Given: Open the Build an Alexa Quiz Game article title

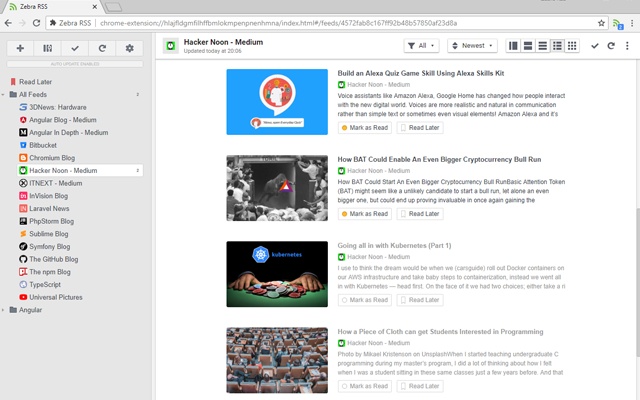Looking at the screenshot, I should 420,73.
